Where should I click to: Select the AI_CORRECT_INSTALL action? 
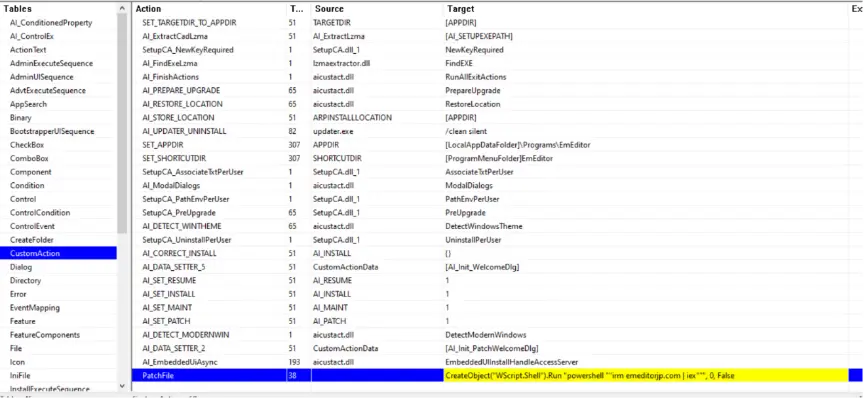tap(179, 254)
